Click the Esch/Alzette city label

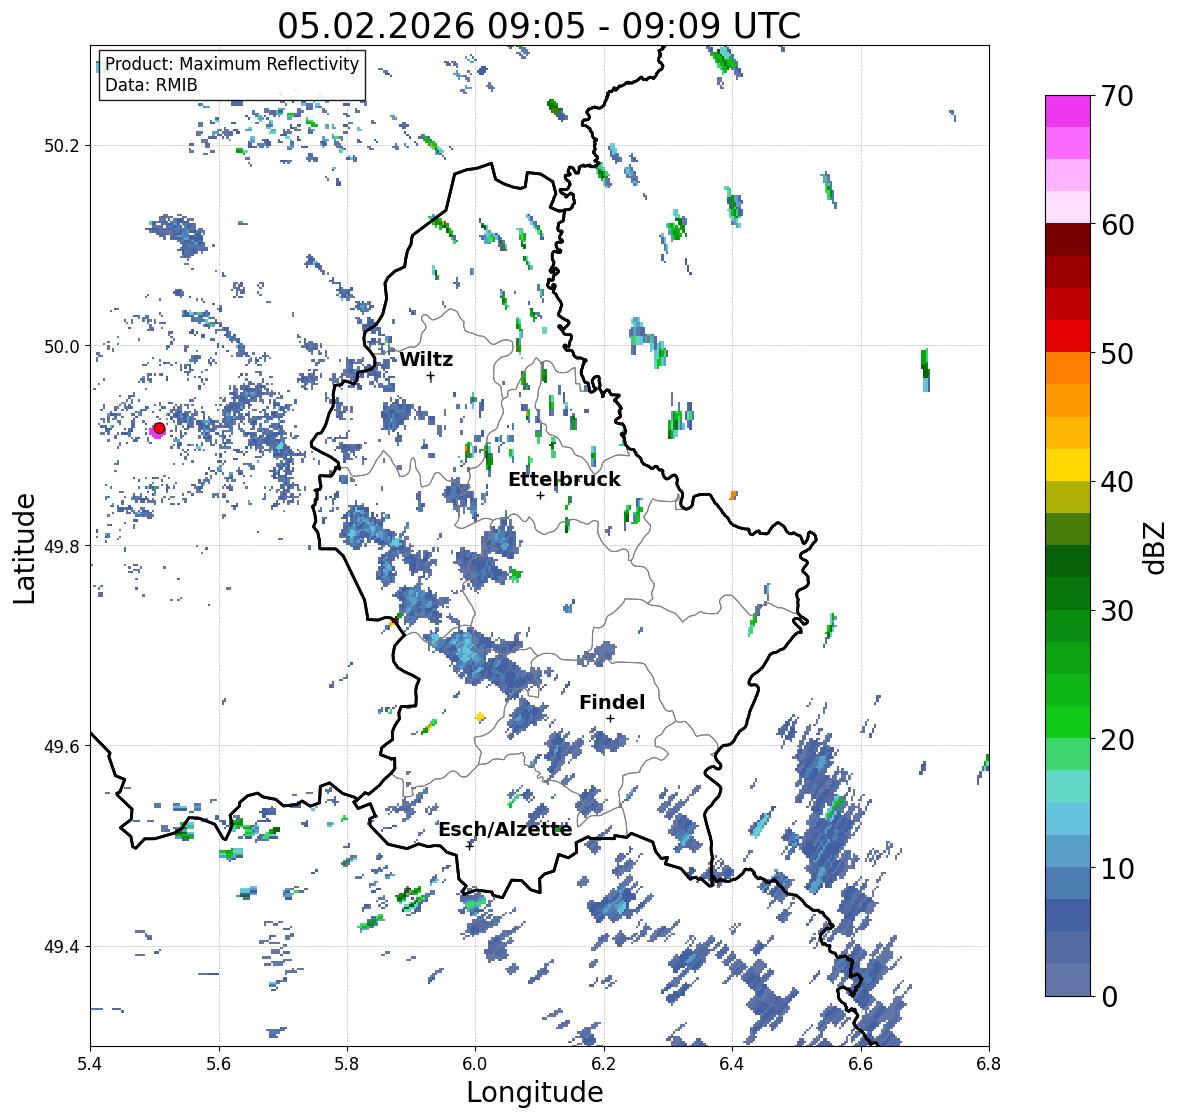point(505,829)
